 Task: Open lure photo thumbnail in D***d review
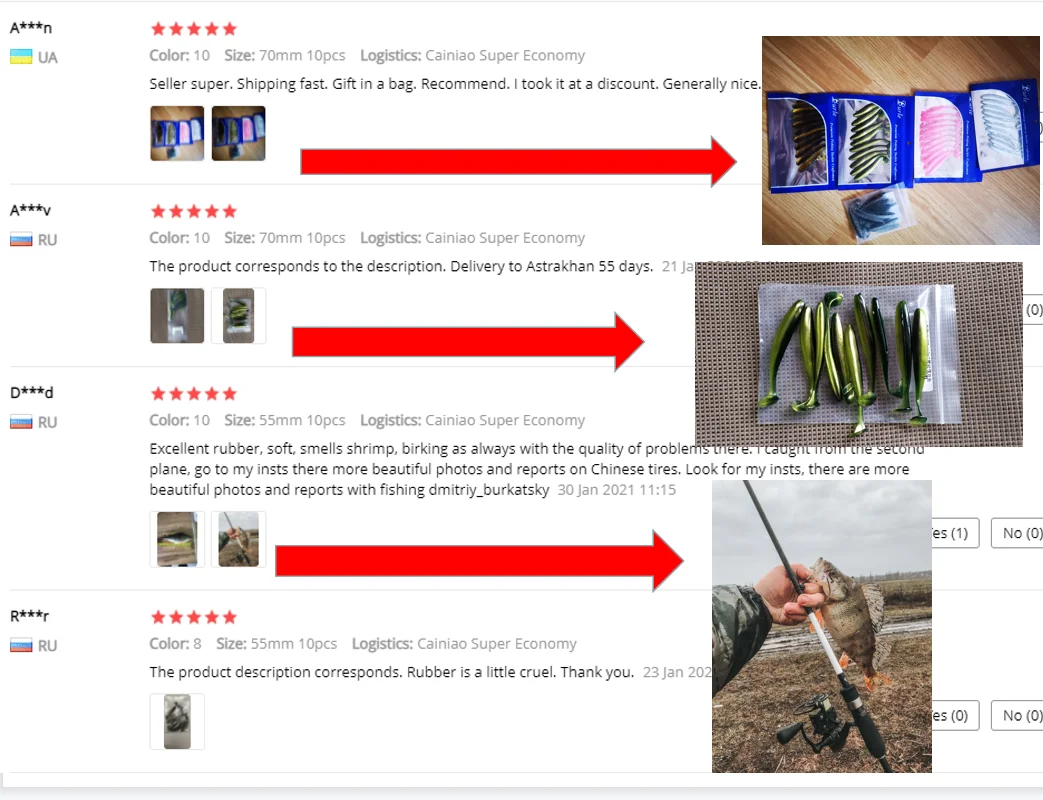click(x=177, y=539)
